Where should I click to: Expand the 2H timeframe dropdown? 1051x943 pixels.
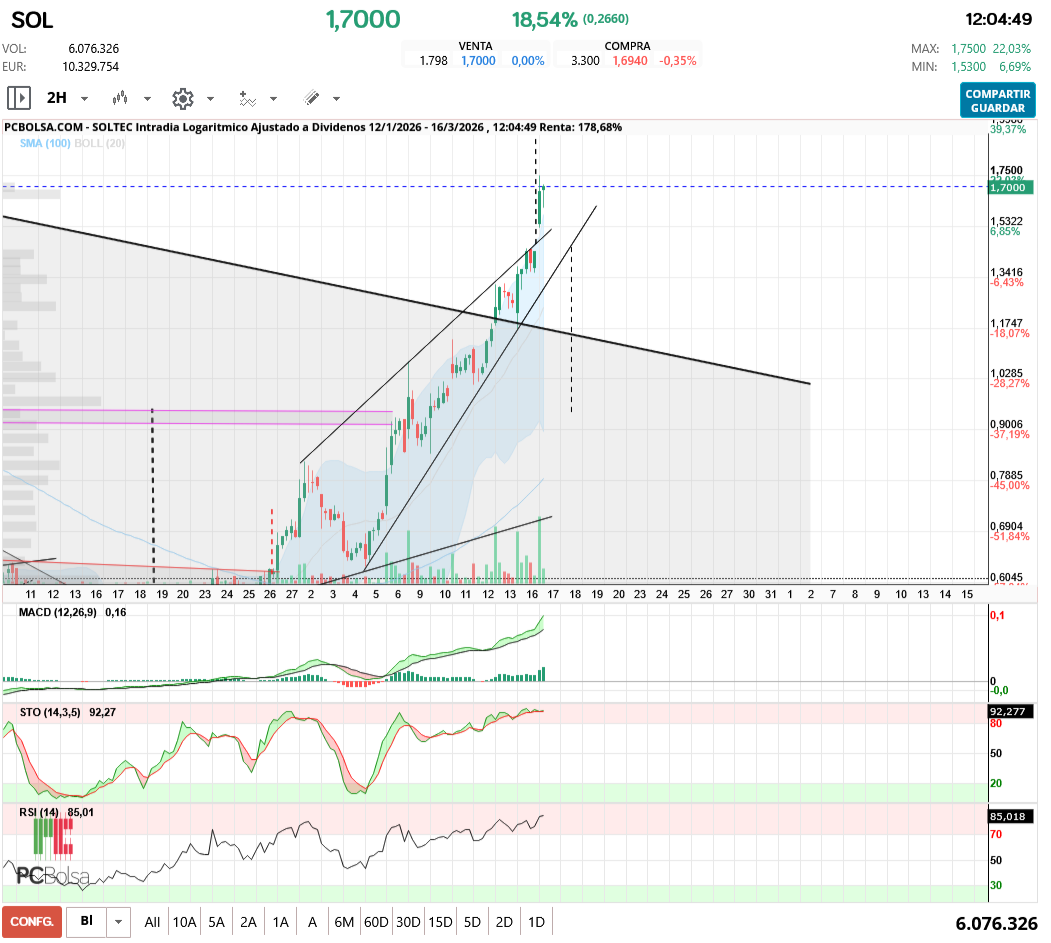(84, 99)
